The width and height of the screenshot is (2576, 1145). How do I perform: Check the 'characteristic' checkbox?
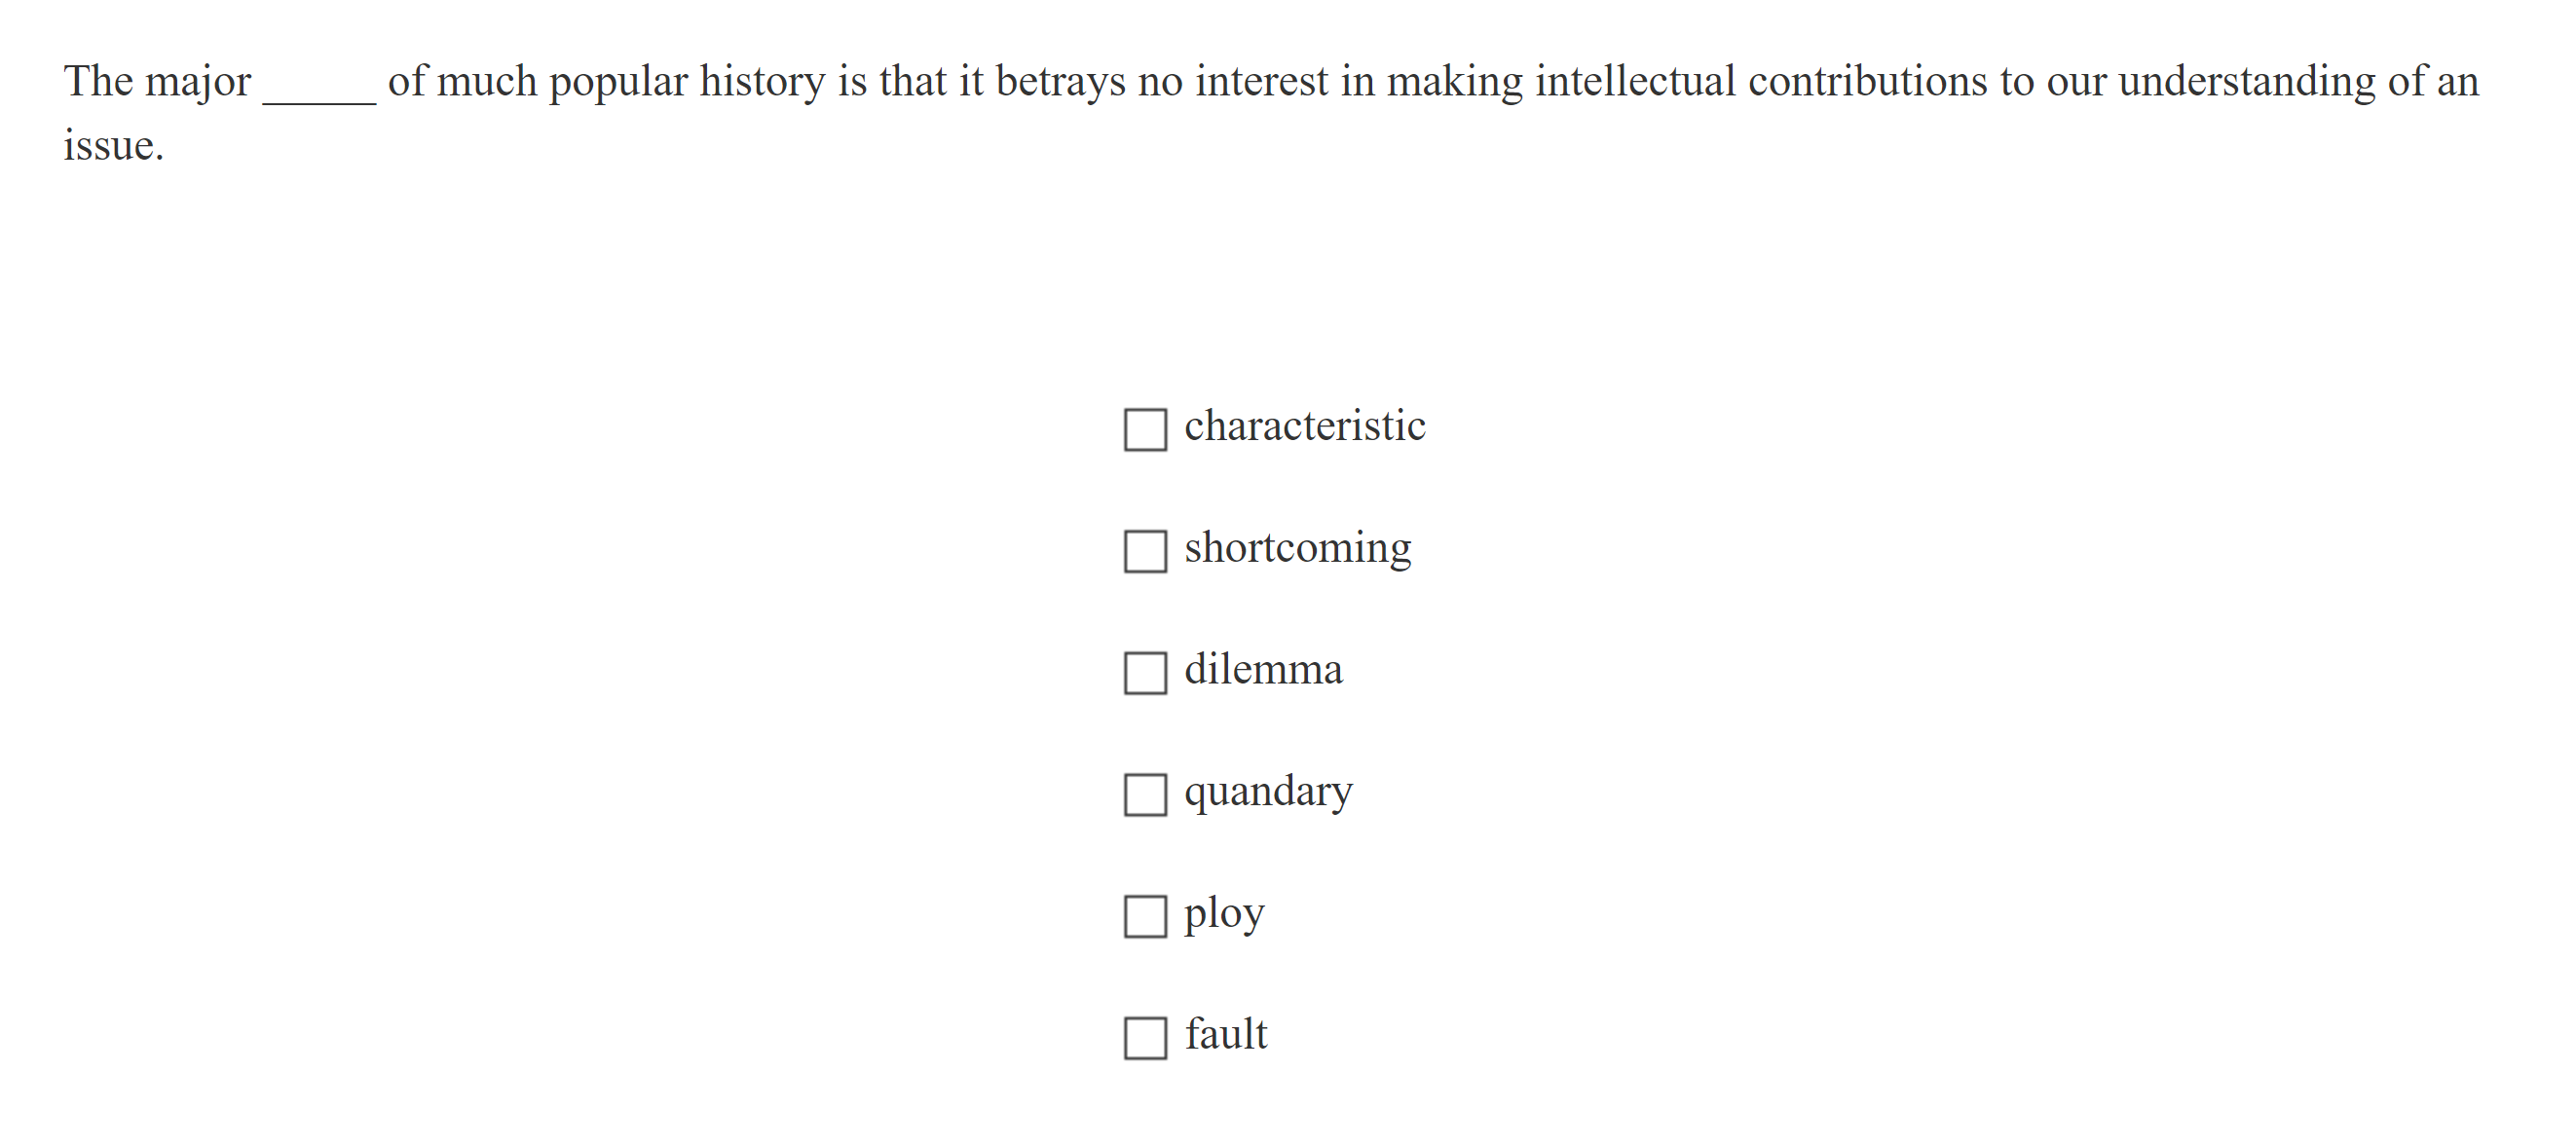1145,430
